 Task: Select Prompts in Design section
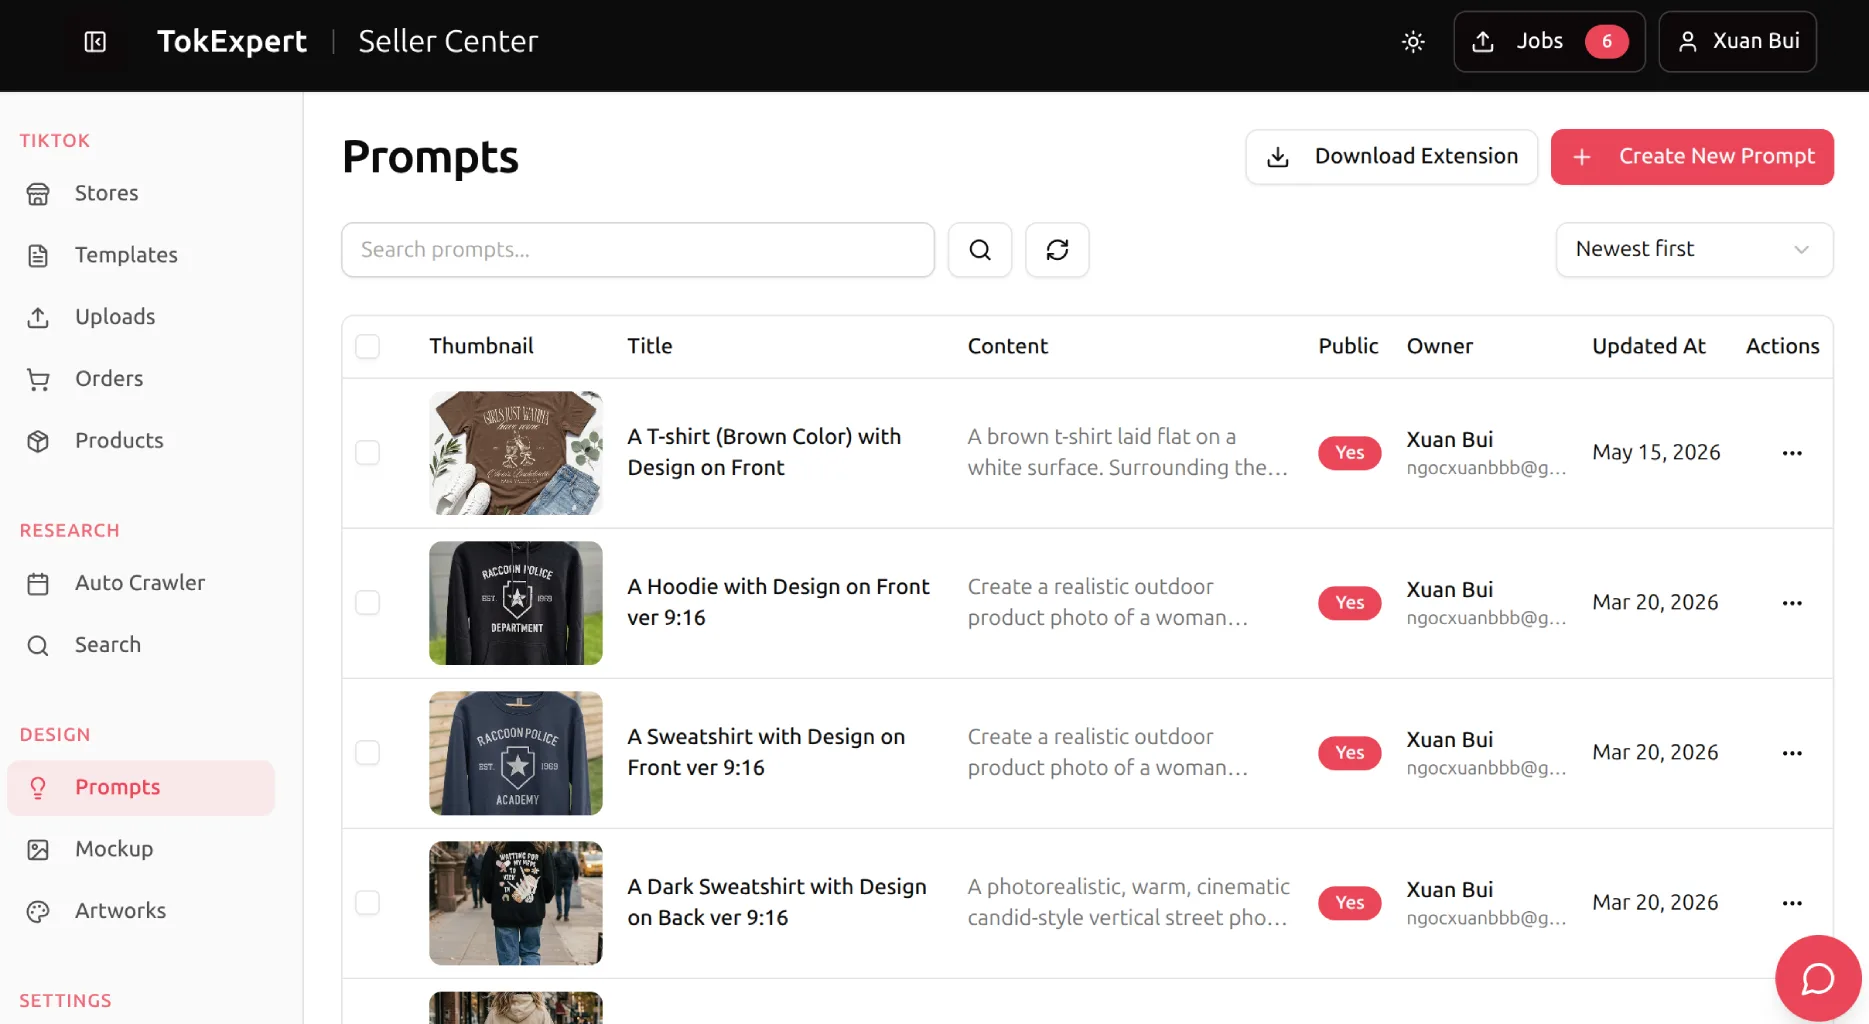point(141,787)
